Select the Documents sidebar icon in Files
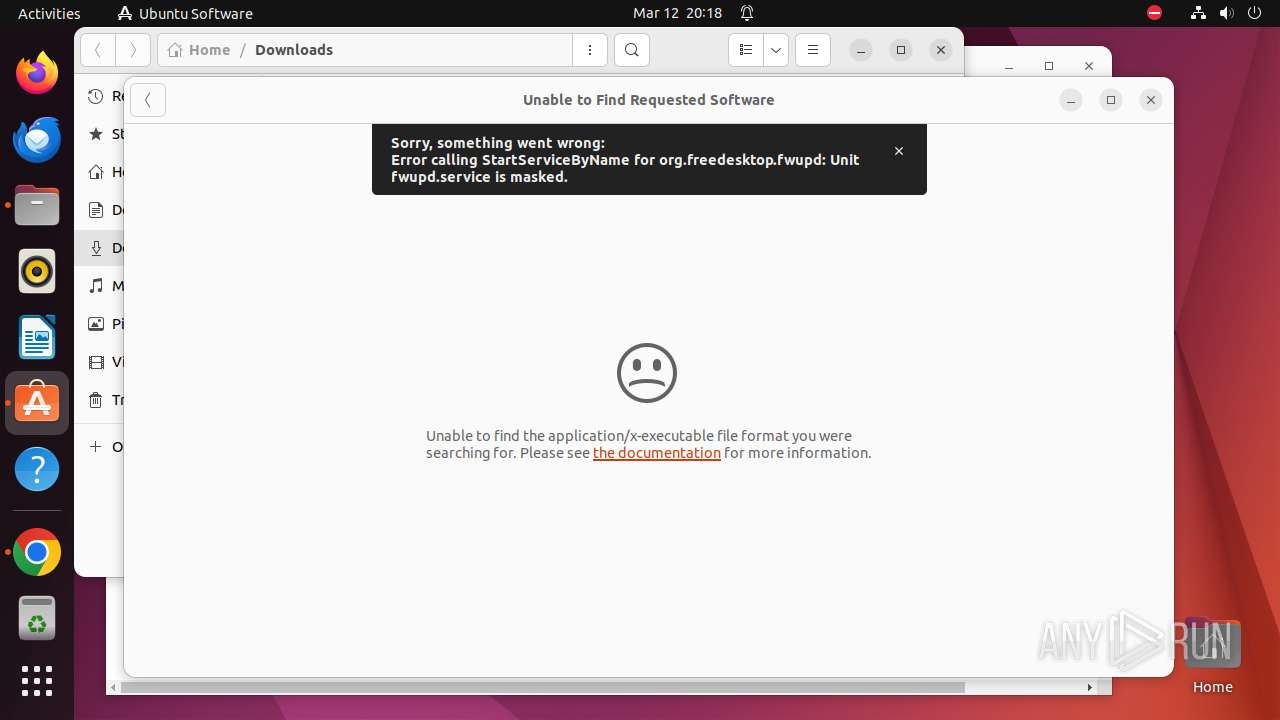The image size is (1280, 720). [x=96, y=210]
